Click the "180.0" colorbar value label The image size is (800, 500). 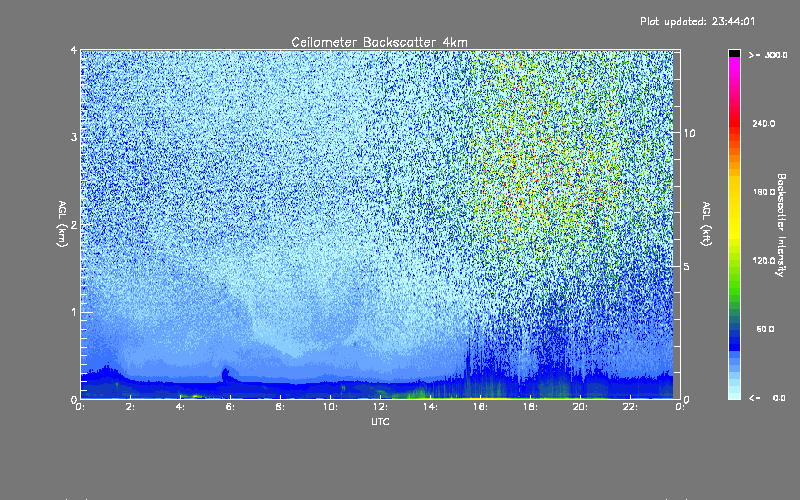764,192
